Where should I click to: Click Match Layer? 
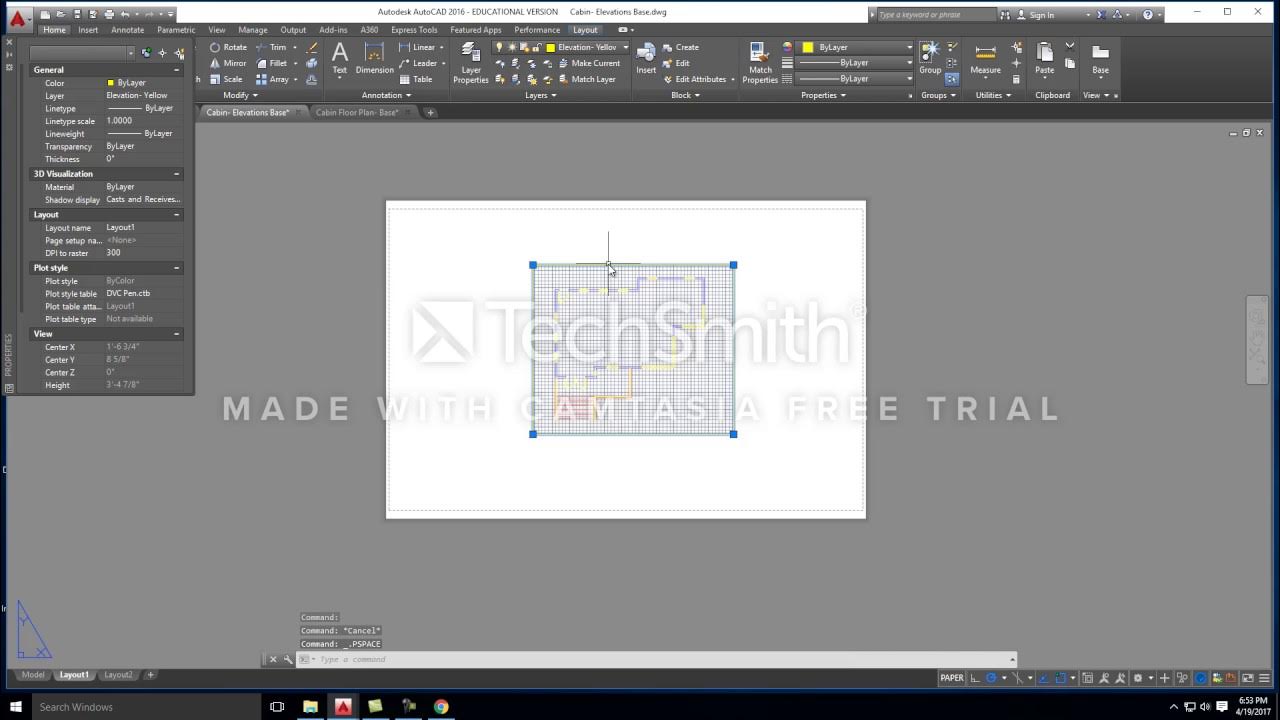[x=587, y=79]
